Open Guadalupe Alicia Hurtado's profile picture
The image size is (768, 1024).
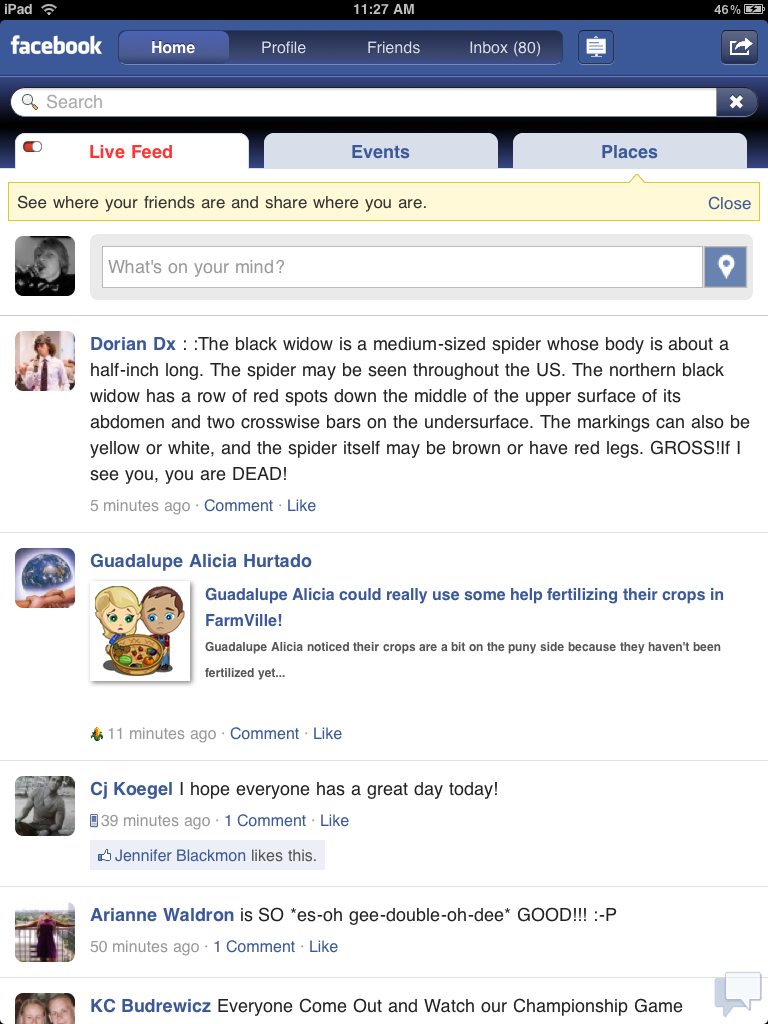click(45, 578)
